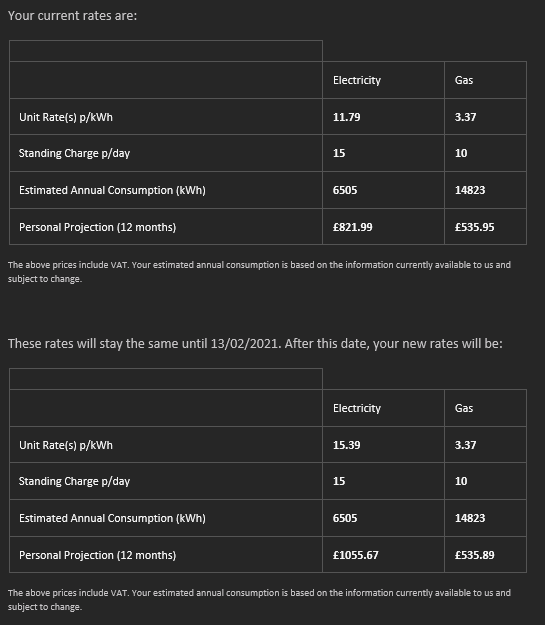Select current gas standing charge 10
The width and height of the screenshot is (545, 625).
click(x=461, y=153)
